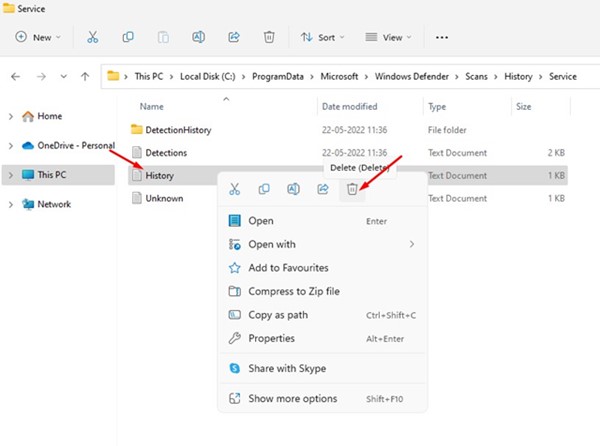The image size is (600, 446).
Task: Click the Rename icon in the context menu
Action: pos(293,189)
